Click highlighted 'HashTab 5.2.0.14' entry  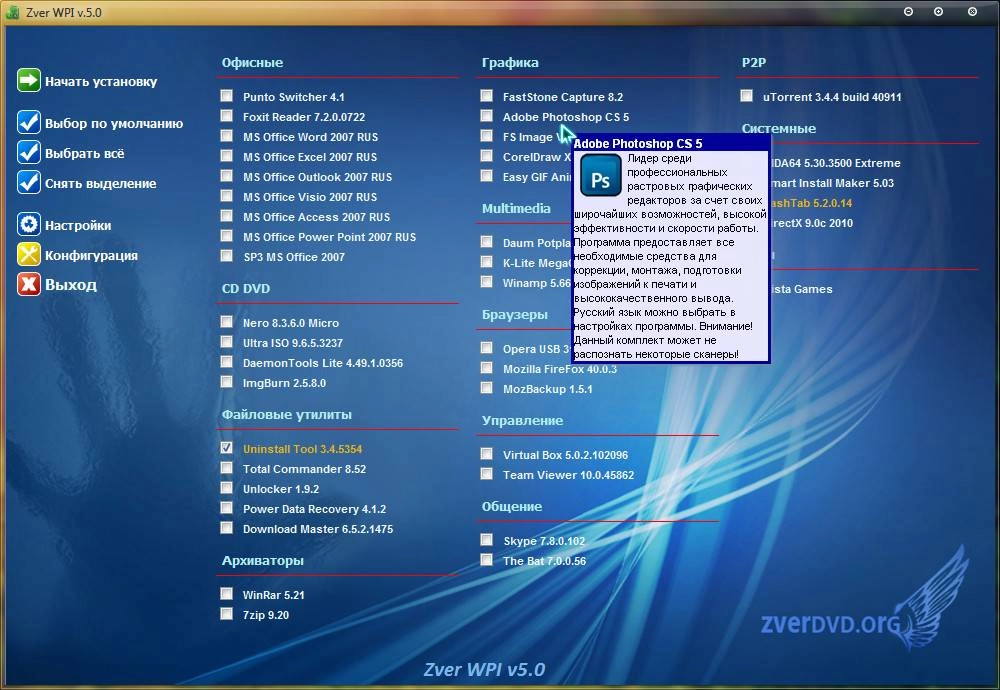pos(811,203)
